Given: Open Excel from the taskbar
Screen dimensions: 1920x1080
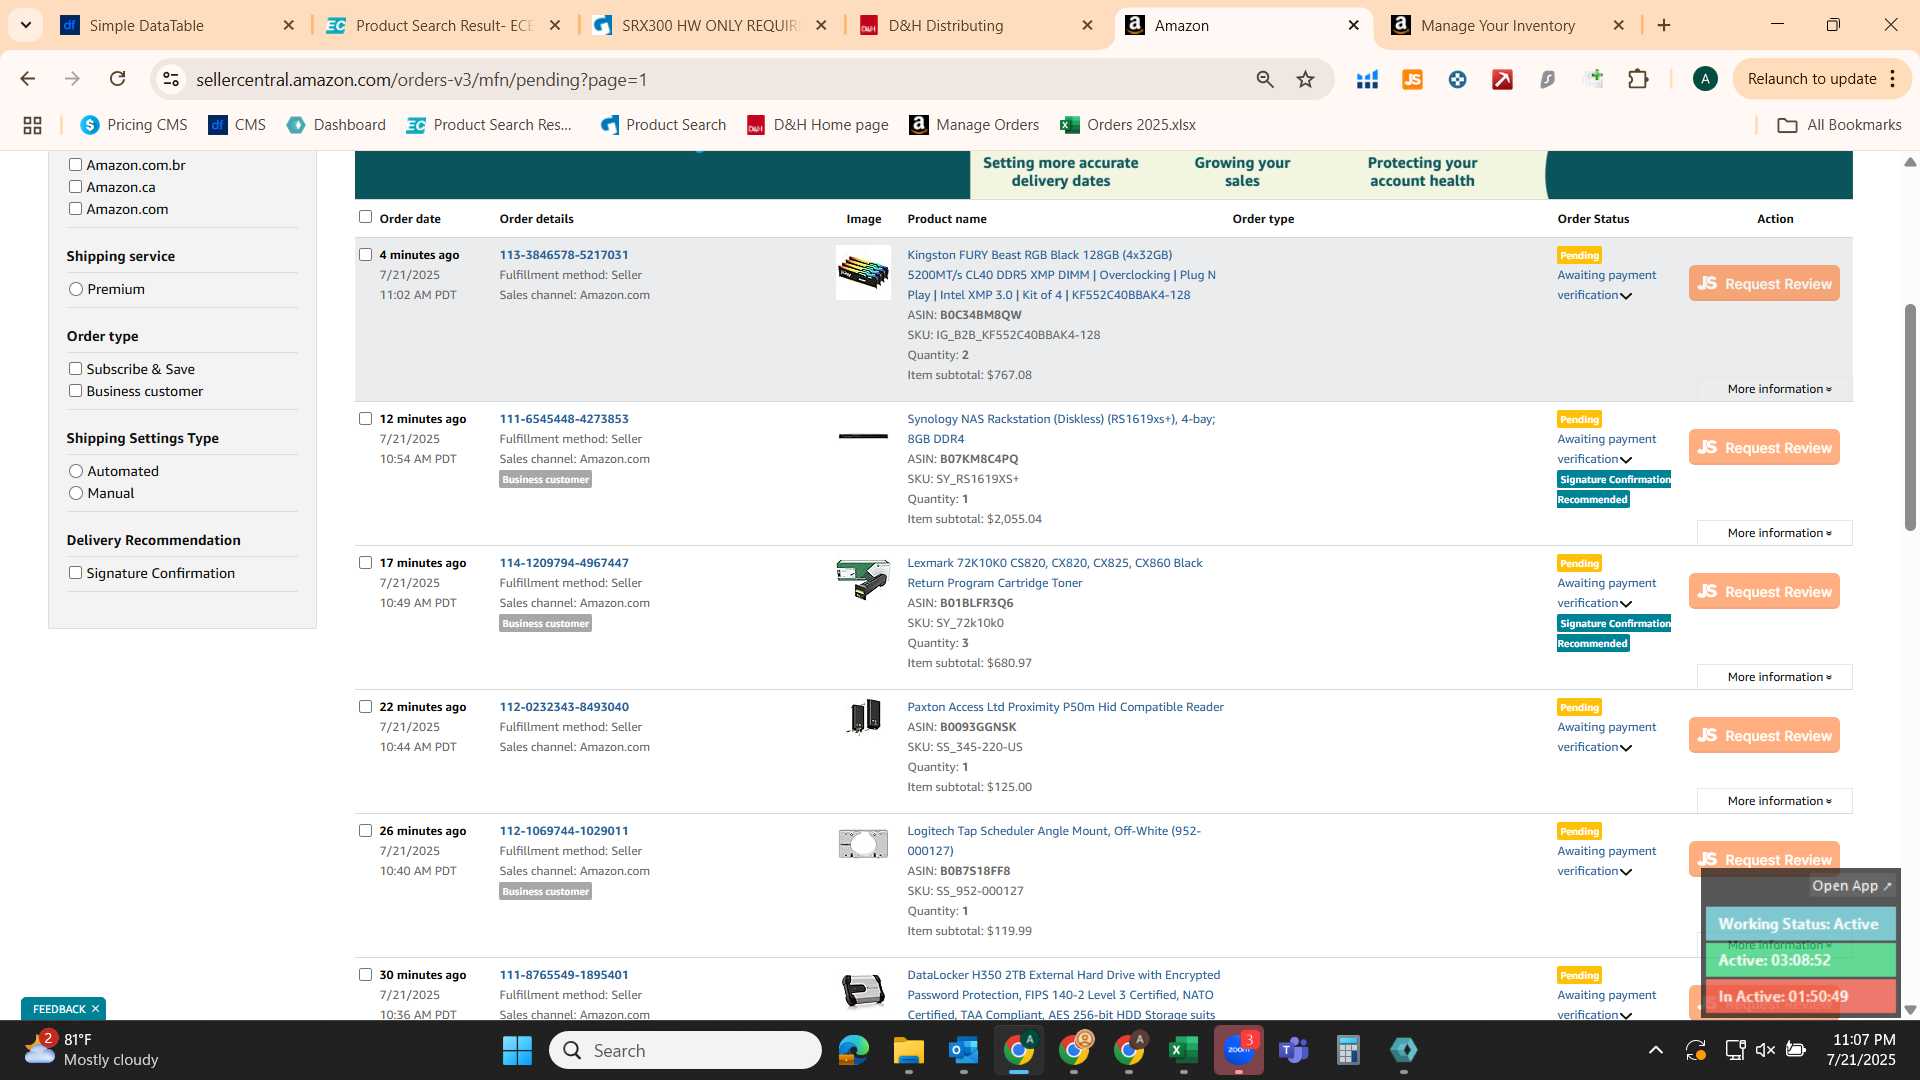Looking at the screenshot, I should [1183, 1050].
